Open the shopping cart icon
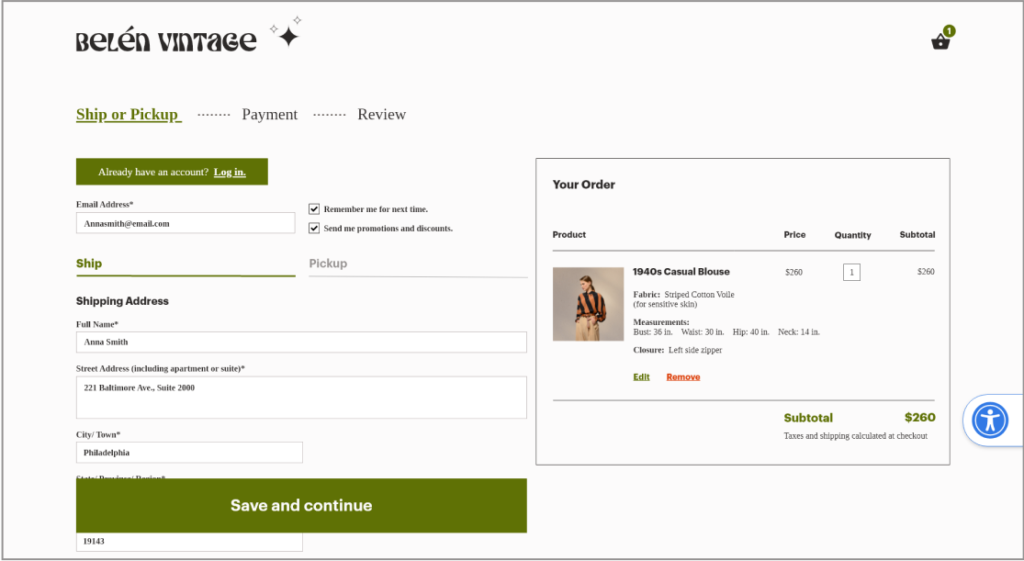Screen dimensions: 1024x561 [940, 41]
